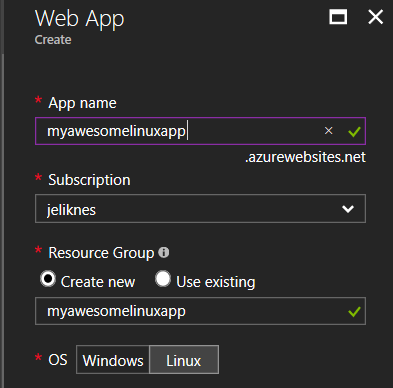Open the Subscription dropdown showing jeliknes
The width and height of the screenshot is (393, 388).
[x=200, y=209]
